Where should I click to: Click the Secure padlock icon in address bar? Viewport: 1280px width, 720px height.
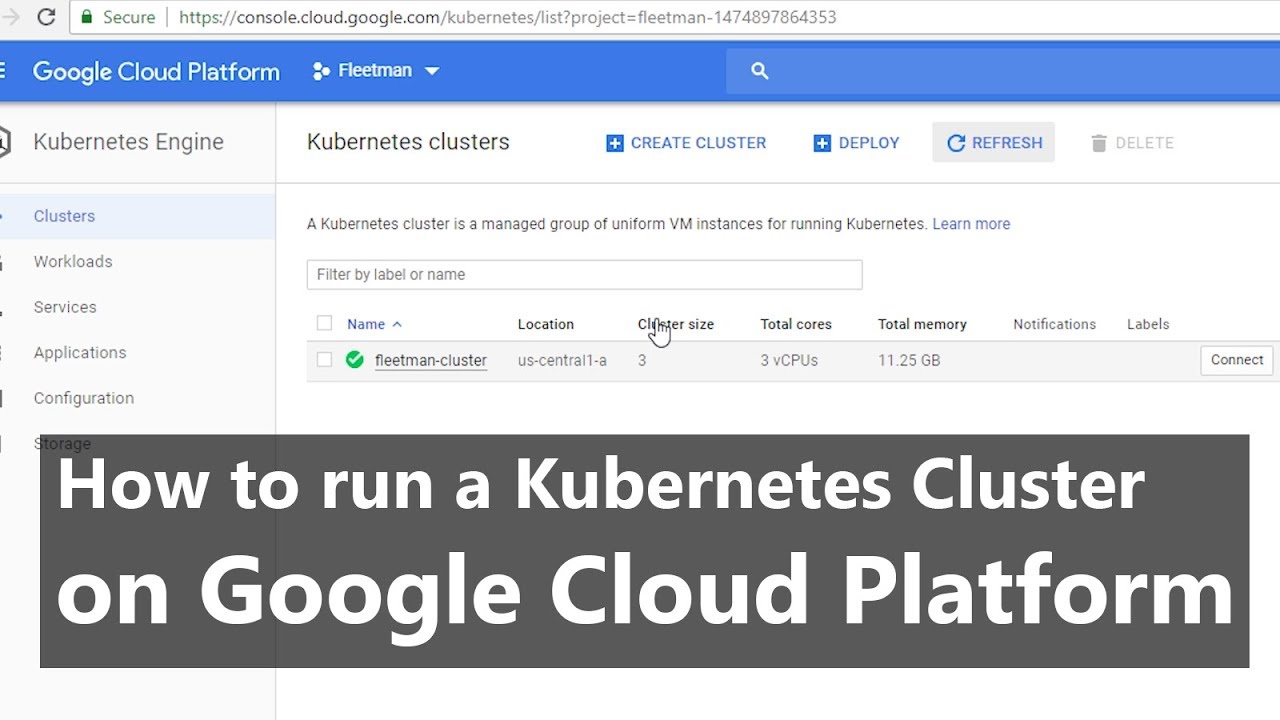[x=87, y=17]
